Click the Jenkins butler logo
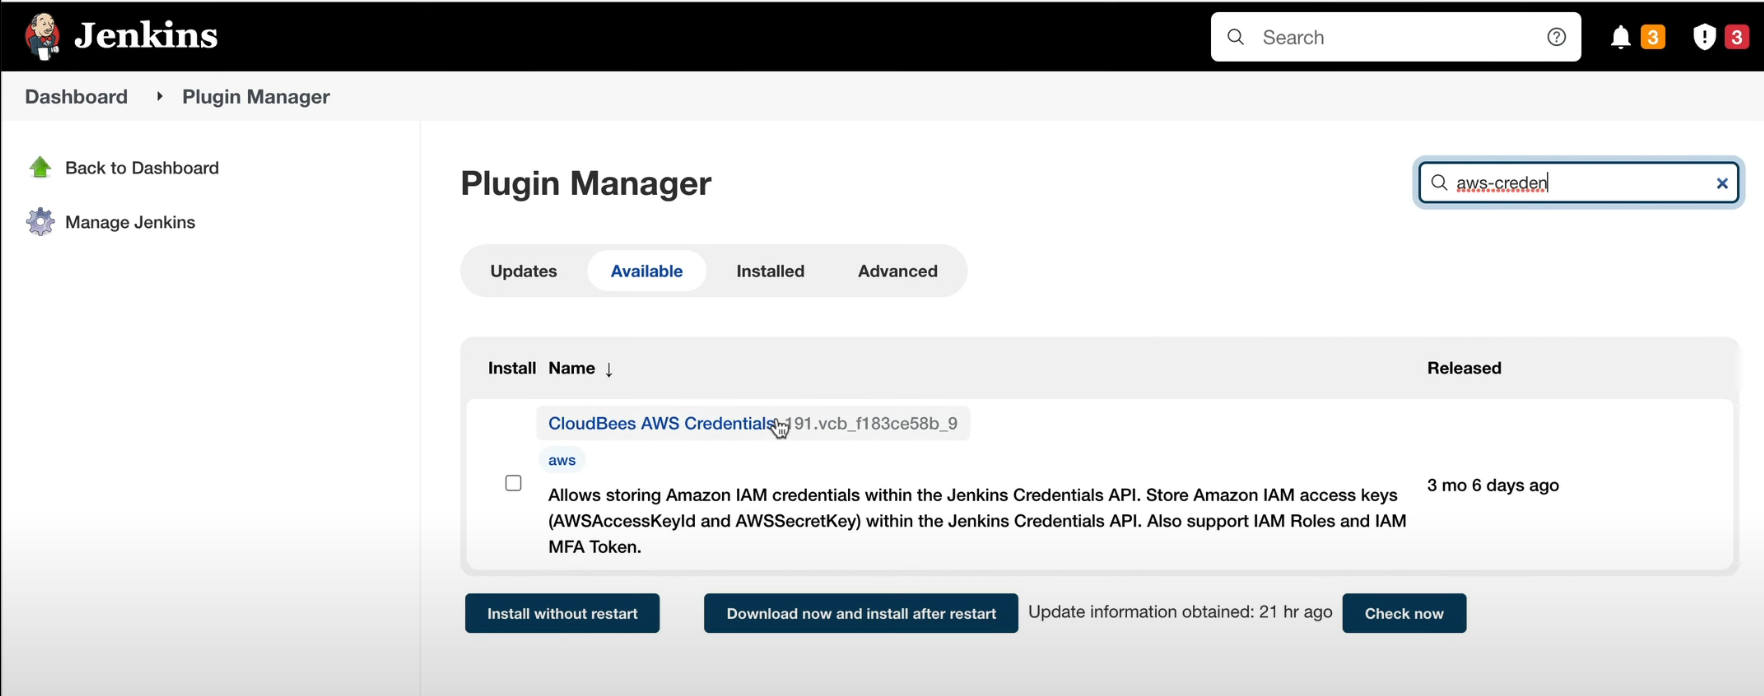Screen dimensions: 1764x696 (42, 37)
